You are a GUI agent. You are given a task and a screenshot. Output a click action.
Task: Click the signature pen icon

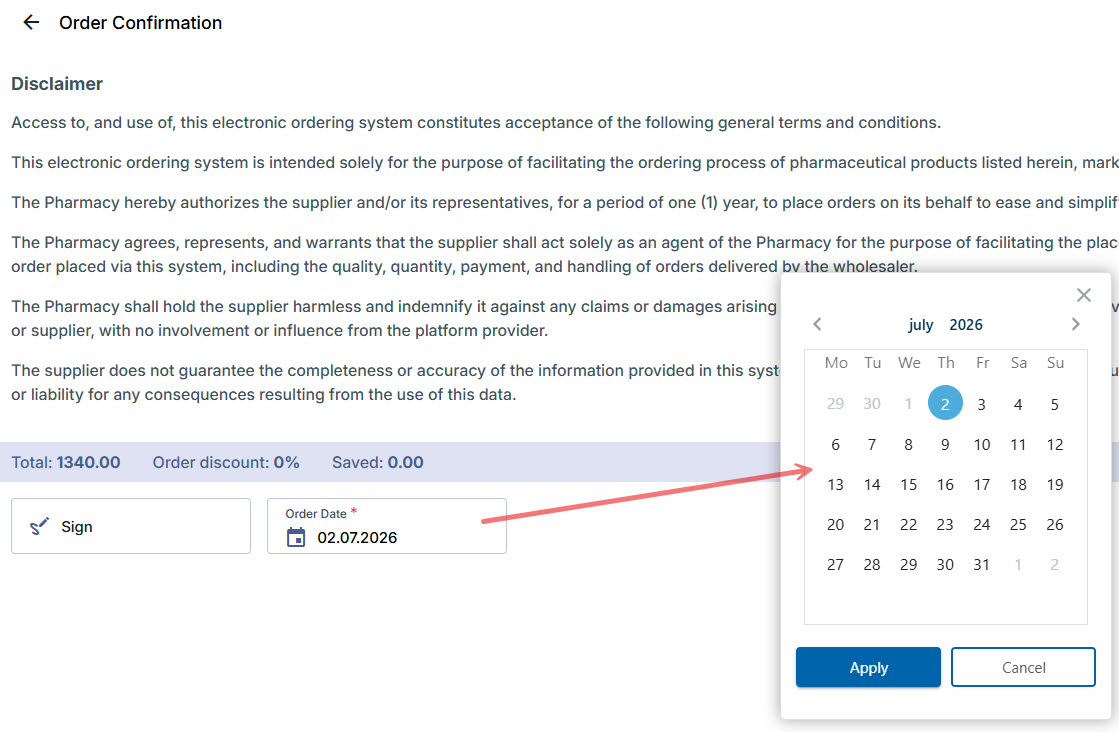(39, 527)
